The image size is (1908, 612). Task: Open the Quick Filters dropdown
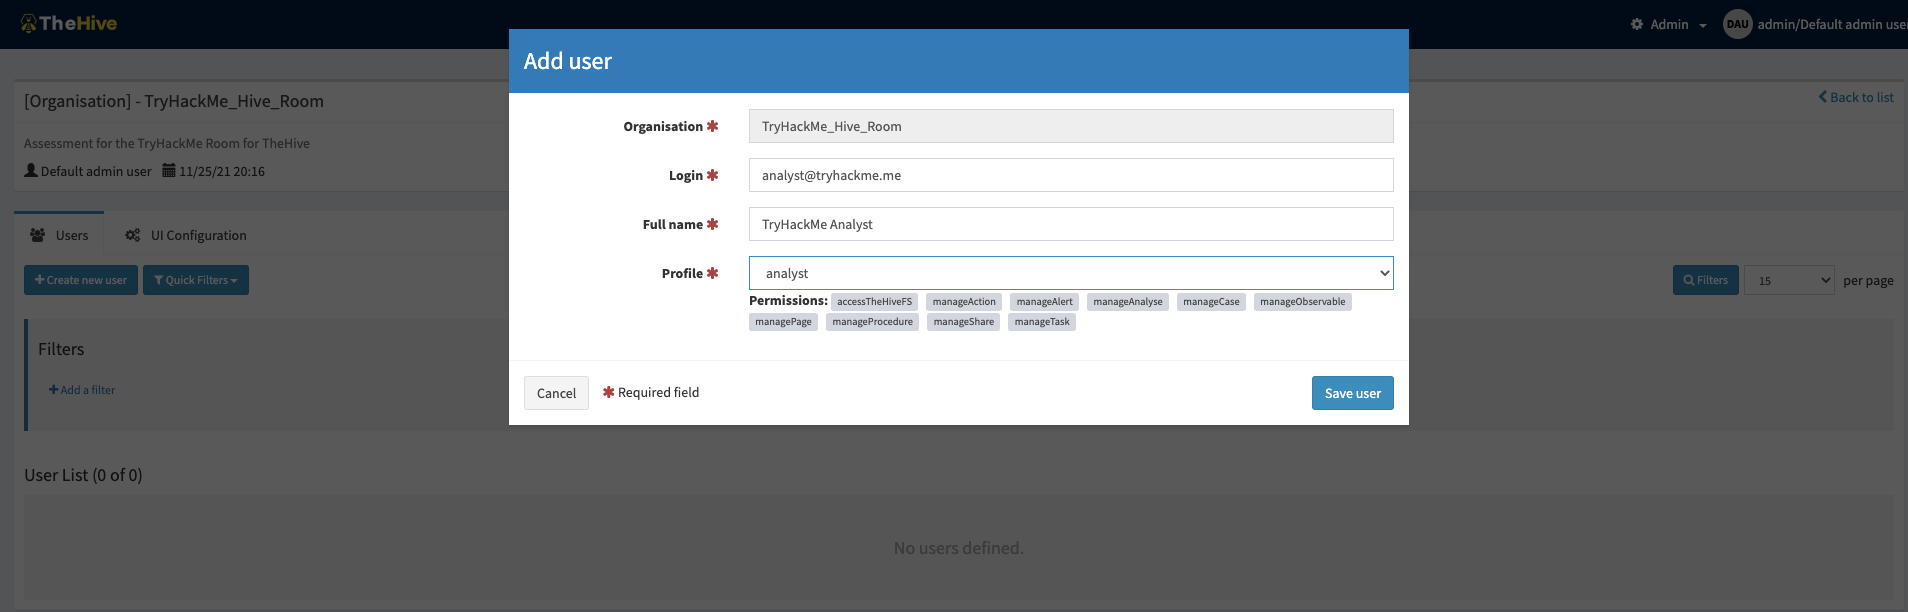click(196, 280)
